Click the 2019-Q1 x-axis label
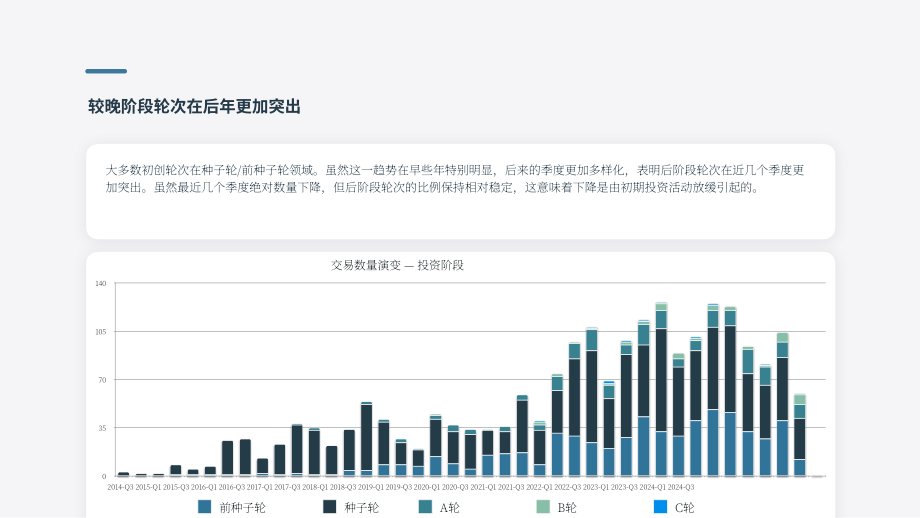This screenshot has height=518, width=920. point(371,487)
